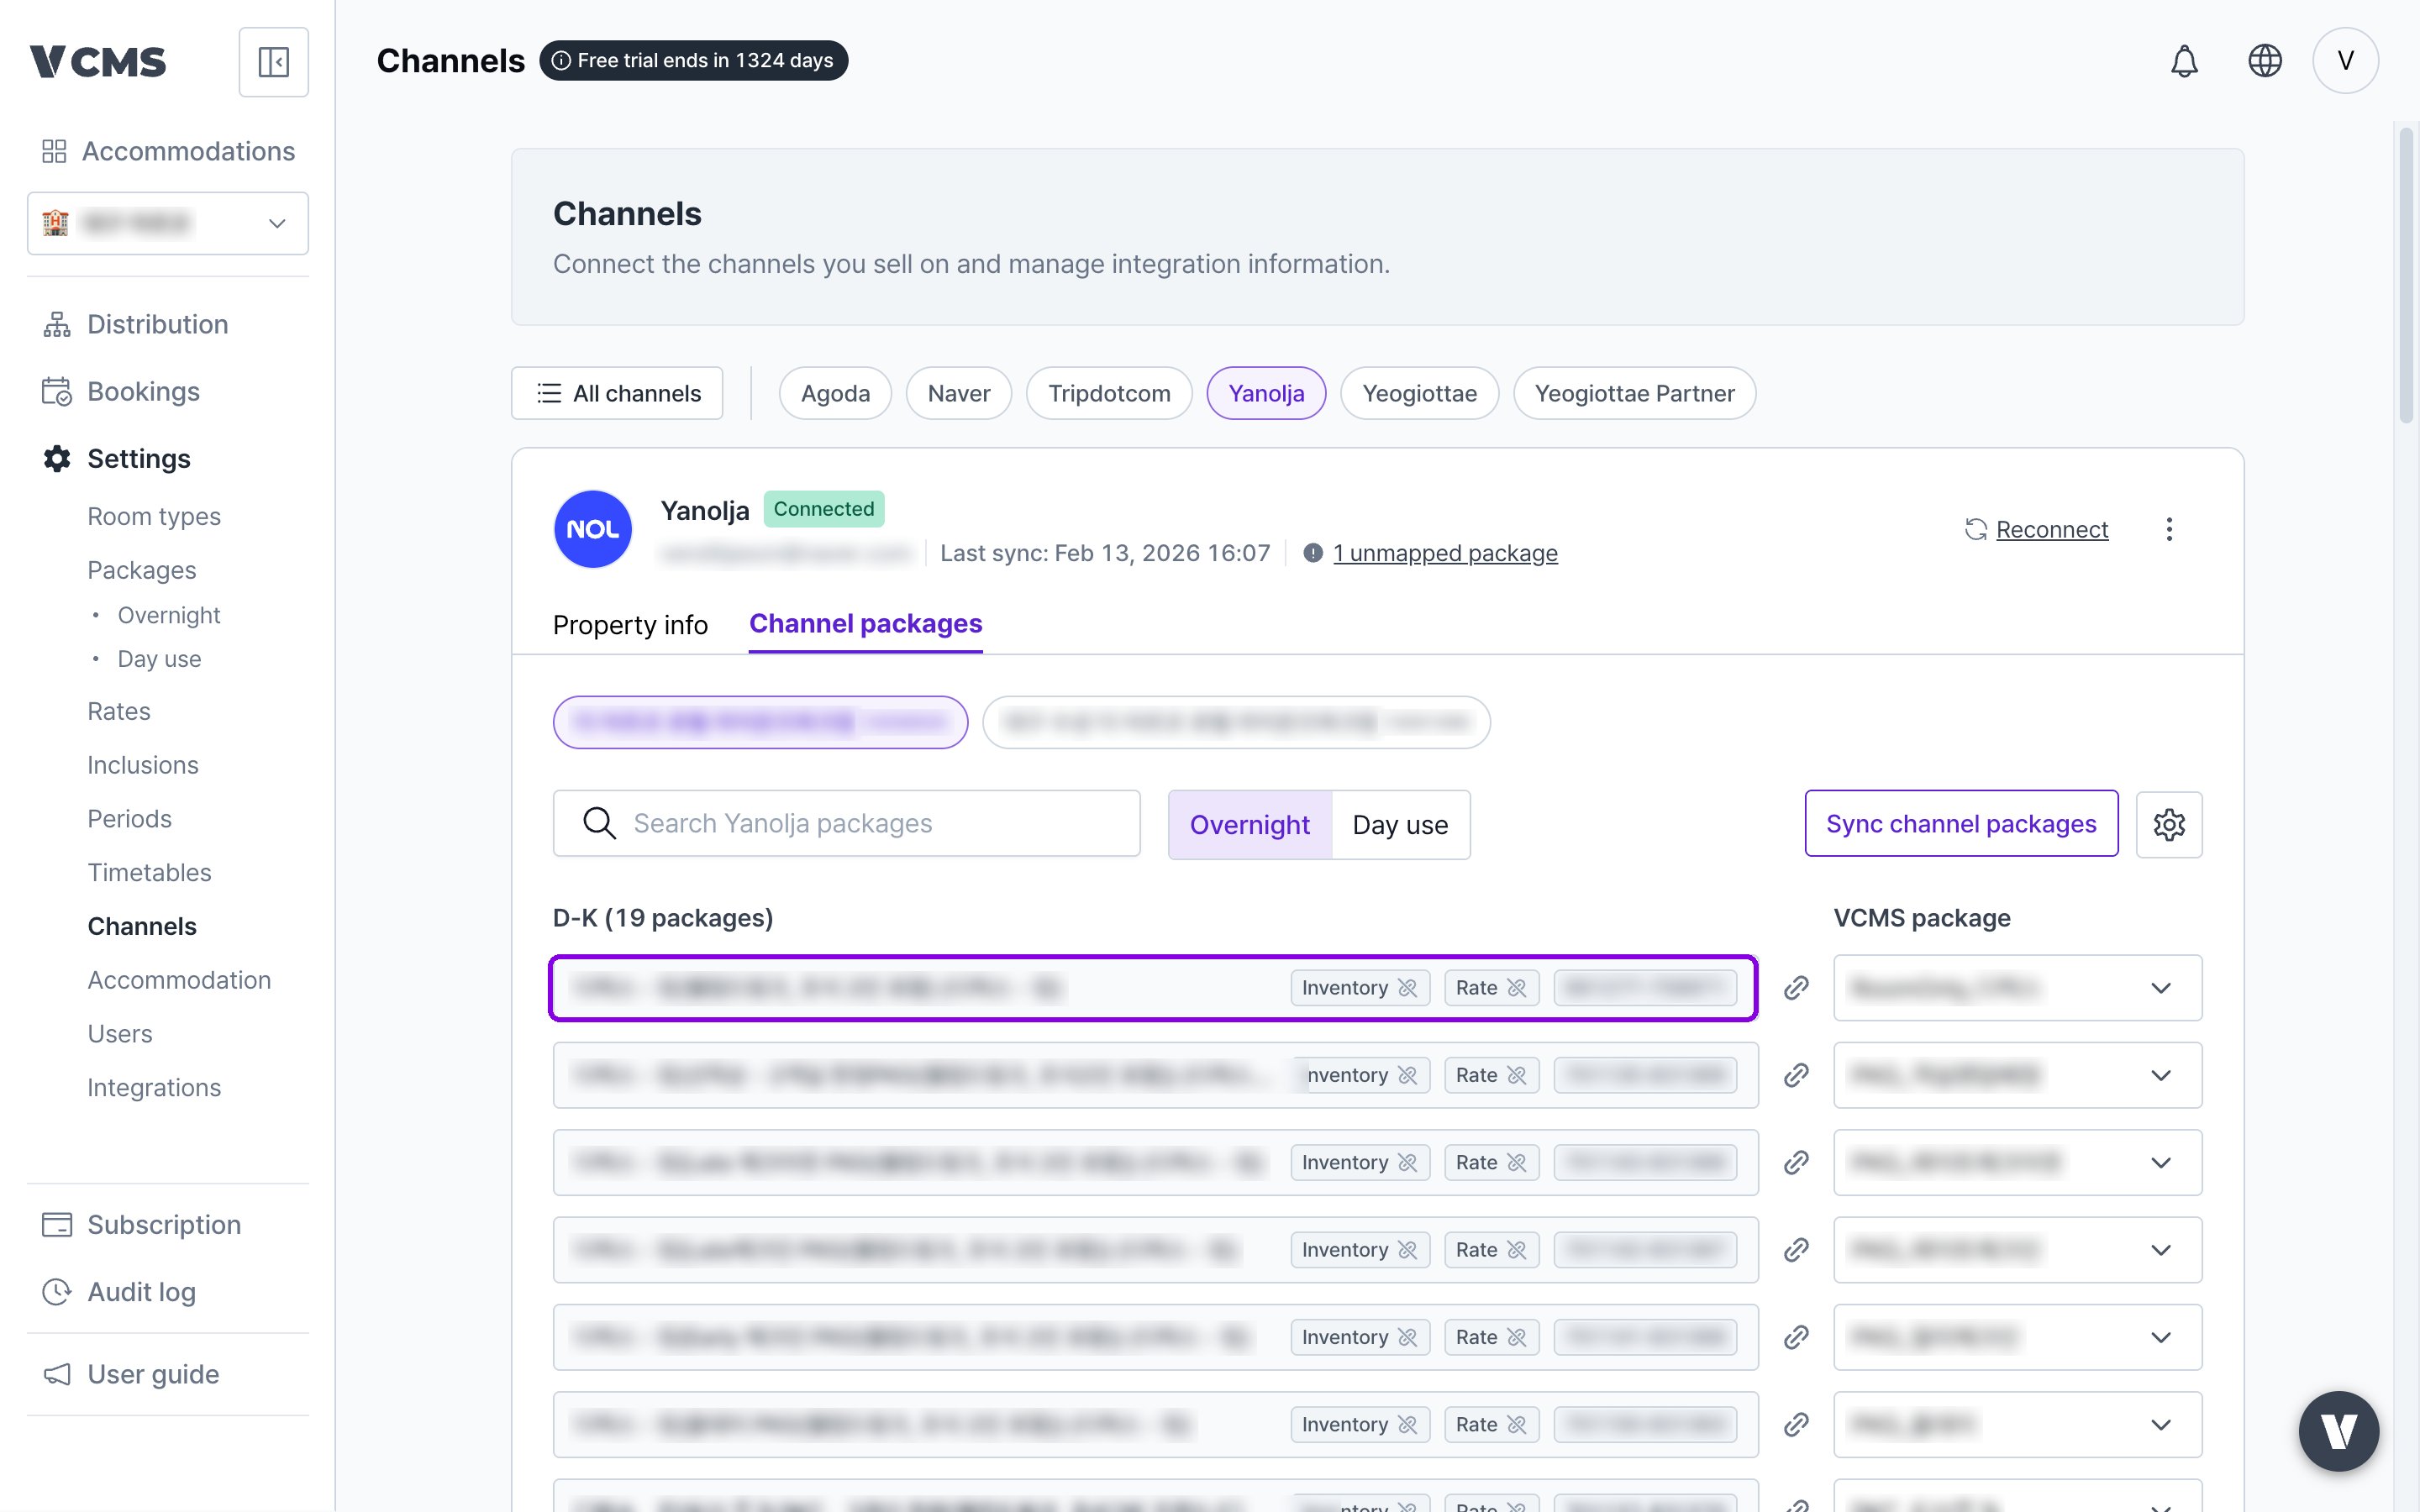The height and width of the screenshot is (1512, 2420).
Task: Switch package list to Day use segment
Action: (1400, 825)
